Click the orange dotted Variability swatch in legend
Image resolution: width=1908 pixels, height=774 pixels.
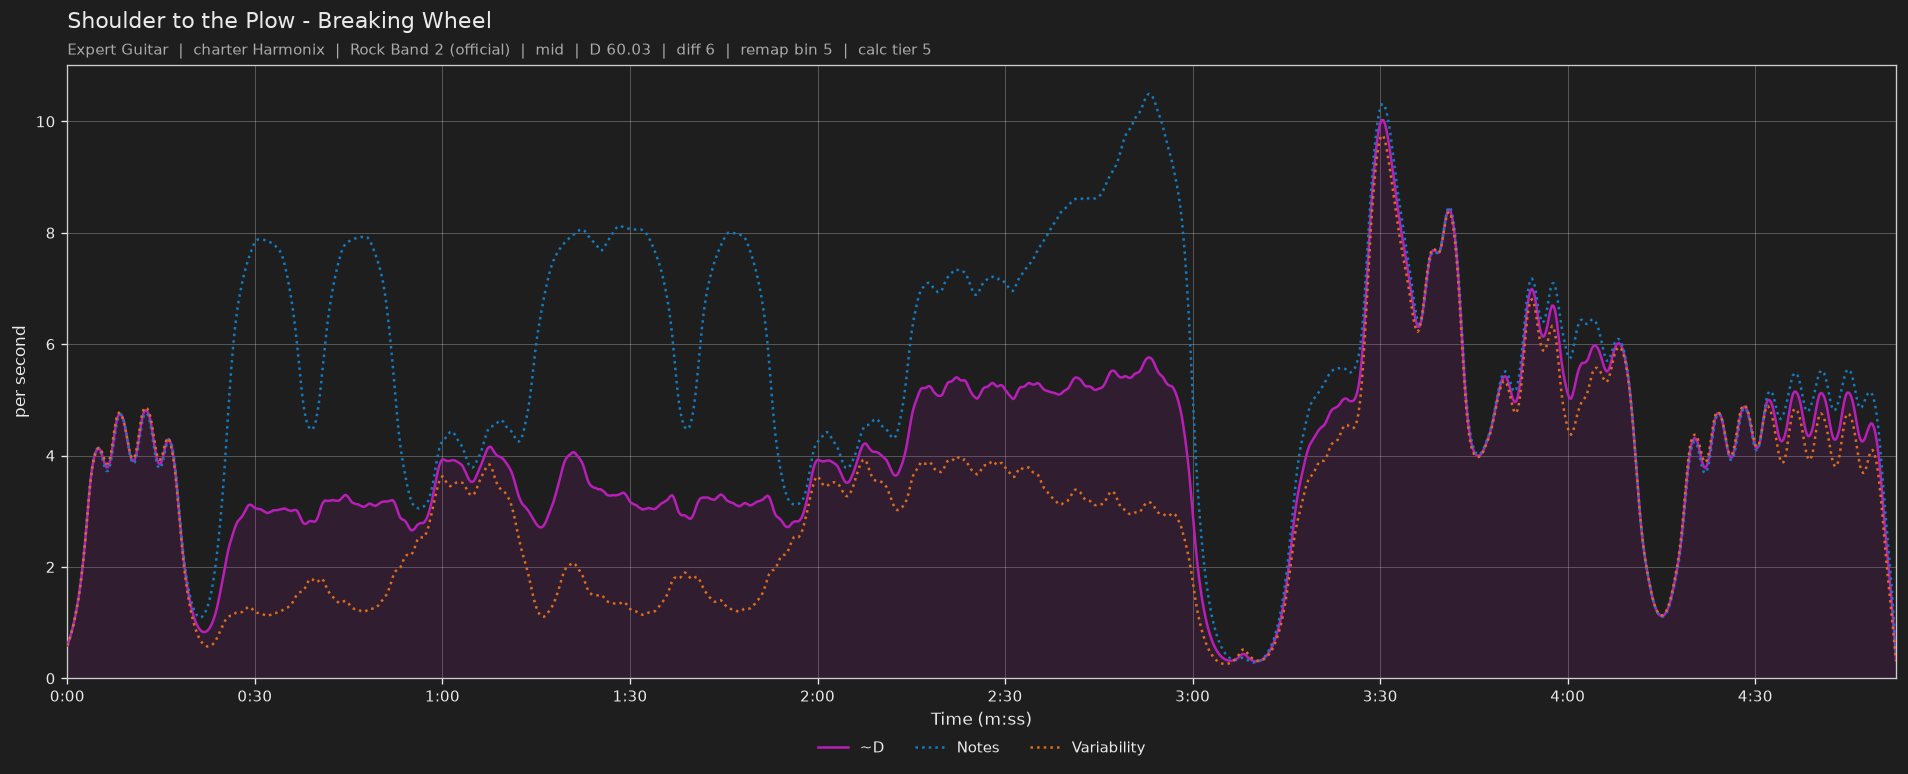tap(1044, 748)
